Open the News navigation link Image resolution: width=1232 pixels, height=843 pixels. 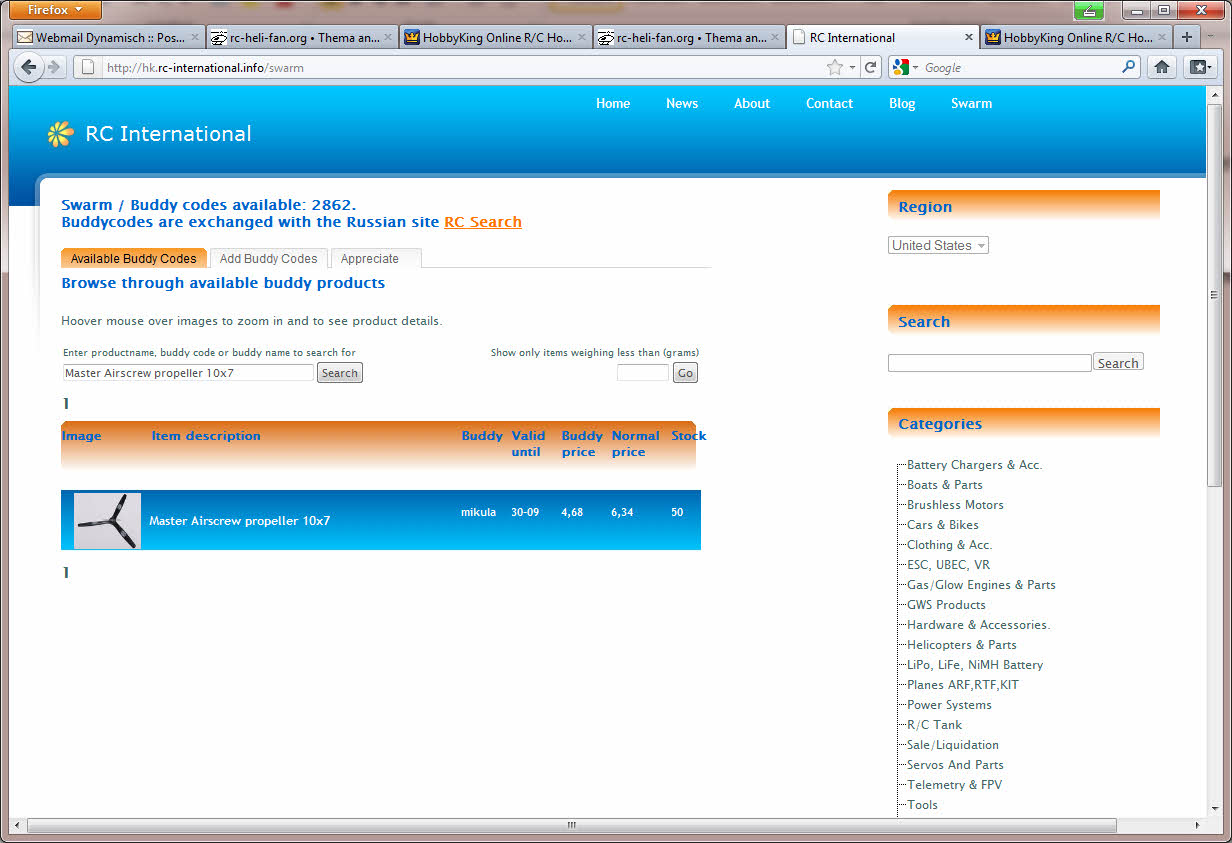(x=682, y=103)
